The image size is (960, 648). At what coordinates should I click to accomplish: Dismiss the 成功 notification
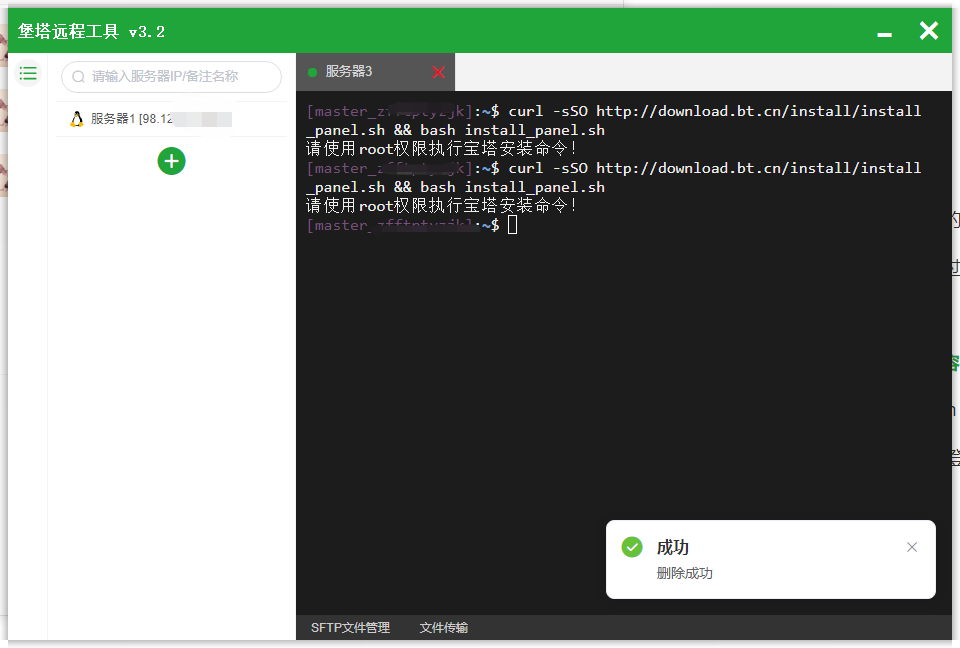click(x=912, y=547)
